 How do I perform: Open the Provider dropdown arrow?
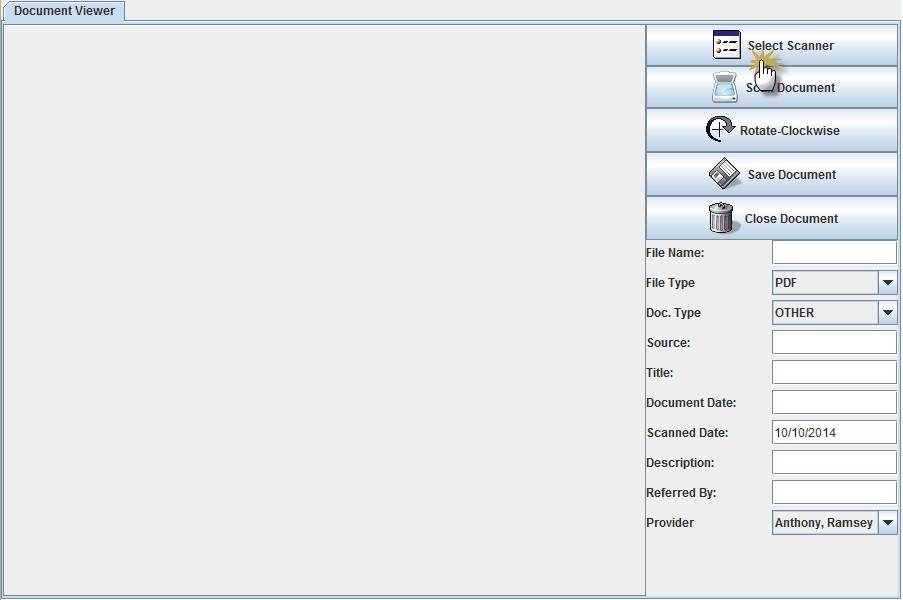point(888,523)
